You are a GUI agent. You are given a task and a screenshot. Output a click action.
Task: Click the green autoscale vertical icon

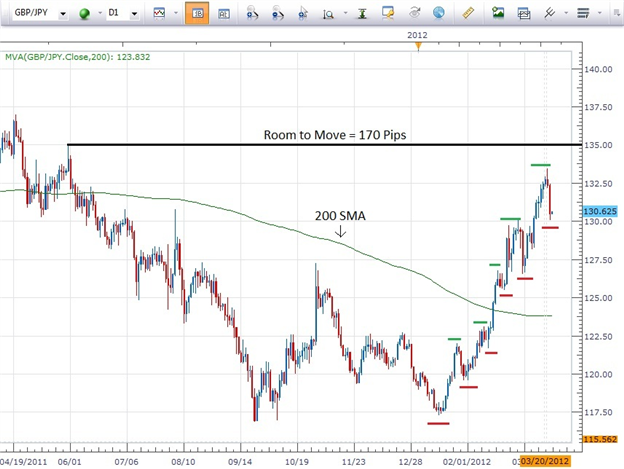pyautogui.click(x=362, y=13)
